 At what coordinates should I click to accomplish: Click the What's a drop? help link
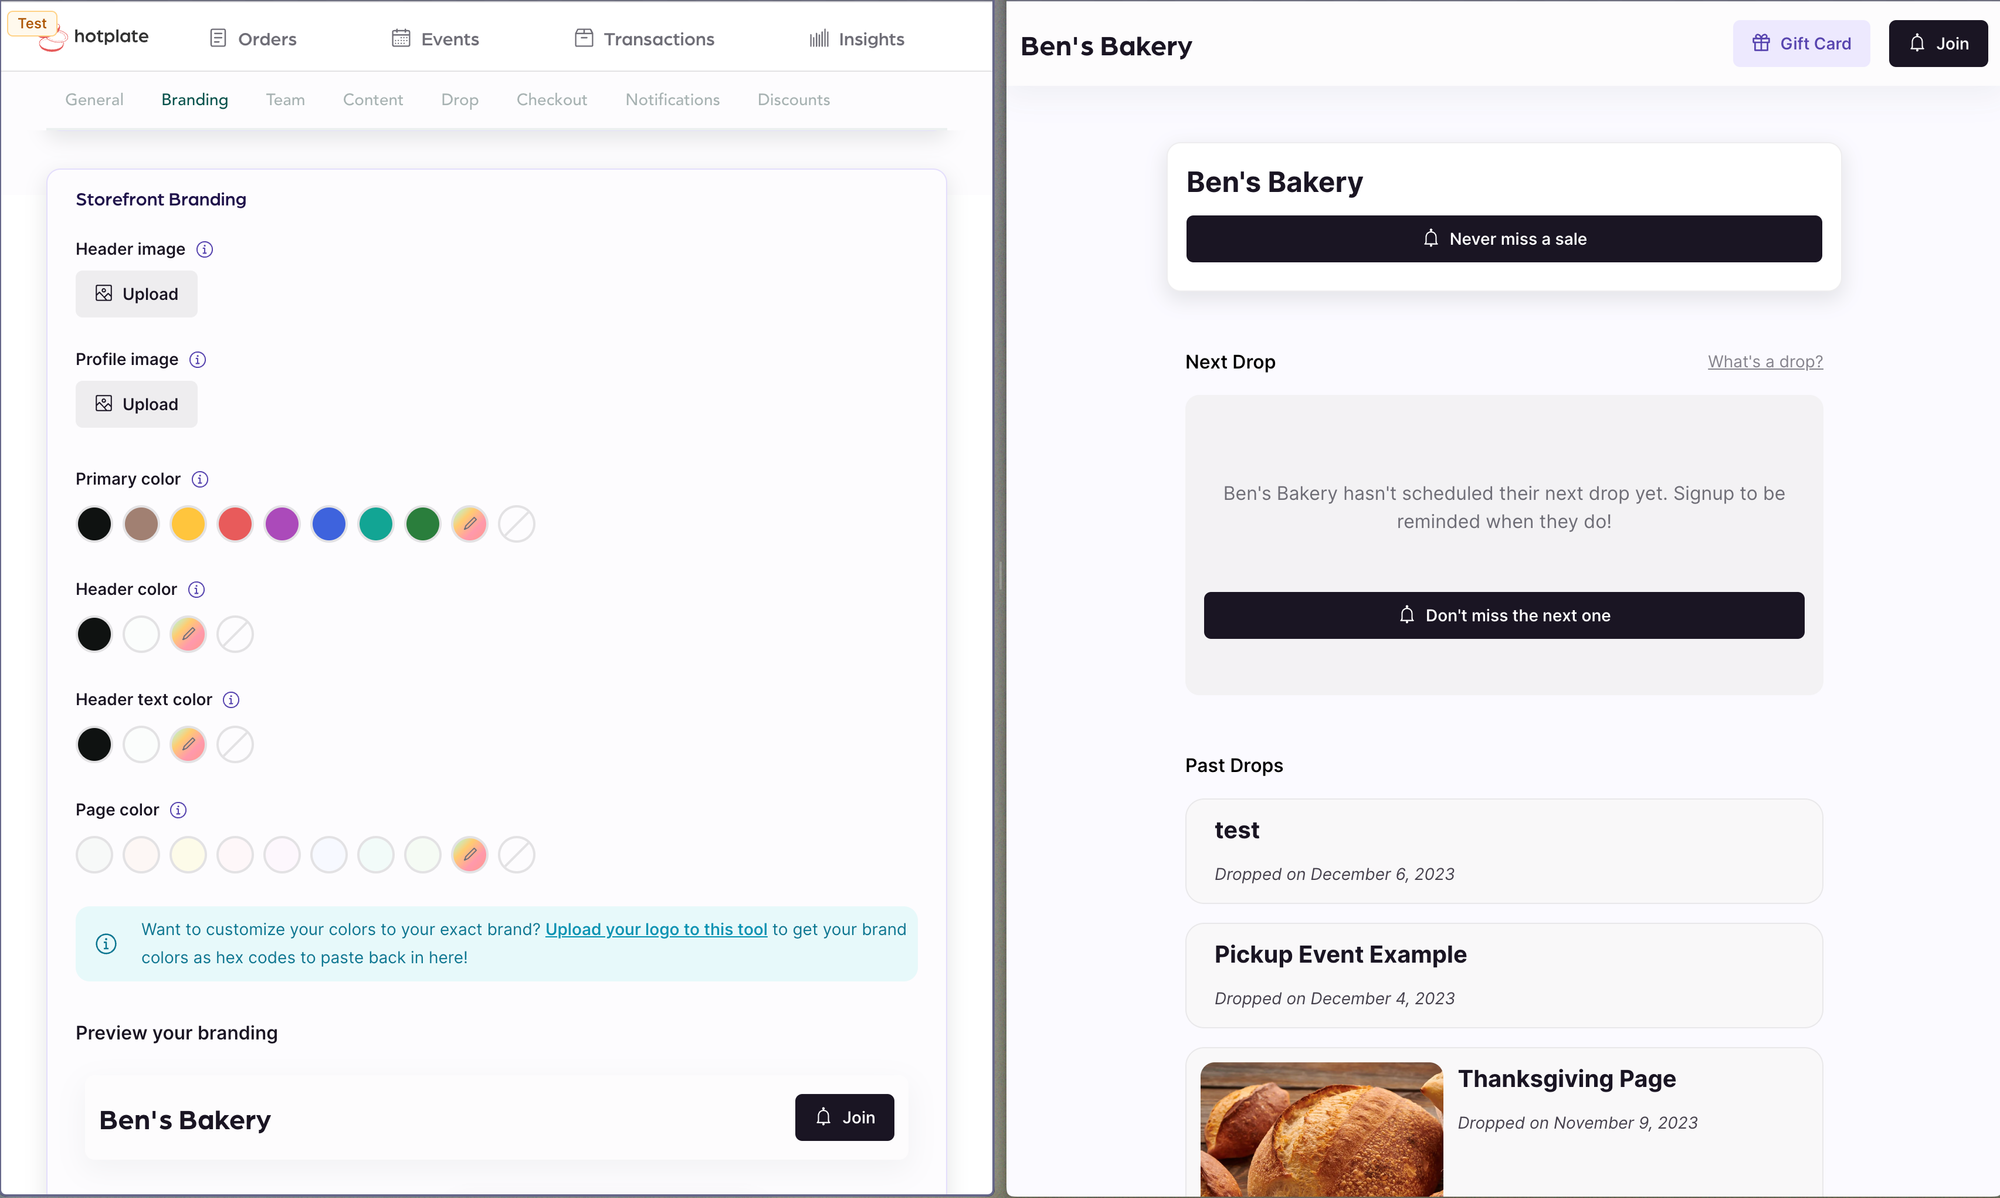pyautogui.click(x=1765, y=361)
